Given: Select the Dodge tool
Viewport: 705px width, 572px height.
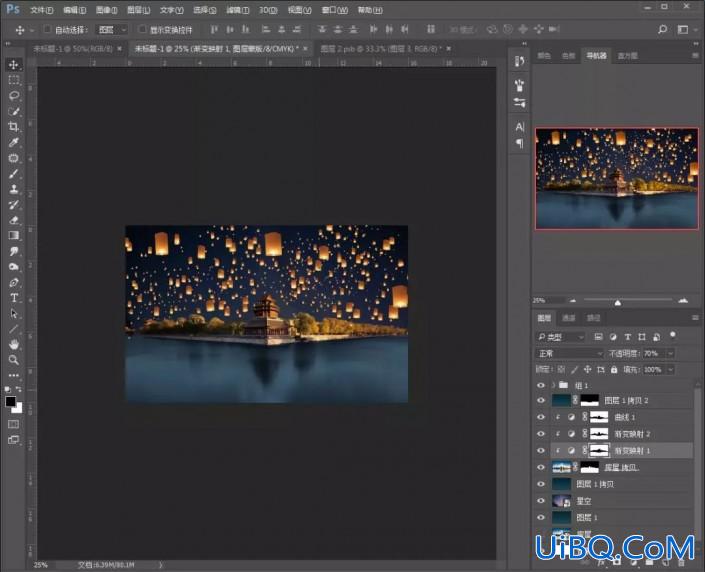Looking at the screenshot, I should 13,267.
